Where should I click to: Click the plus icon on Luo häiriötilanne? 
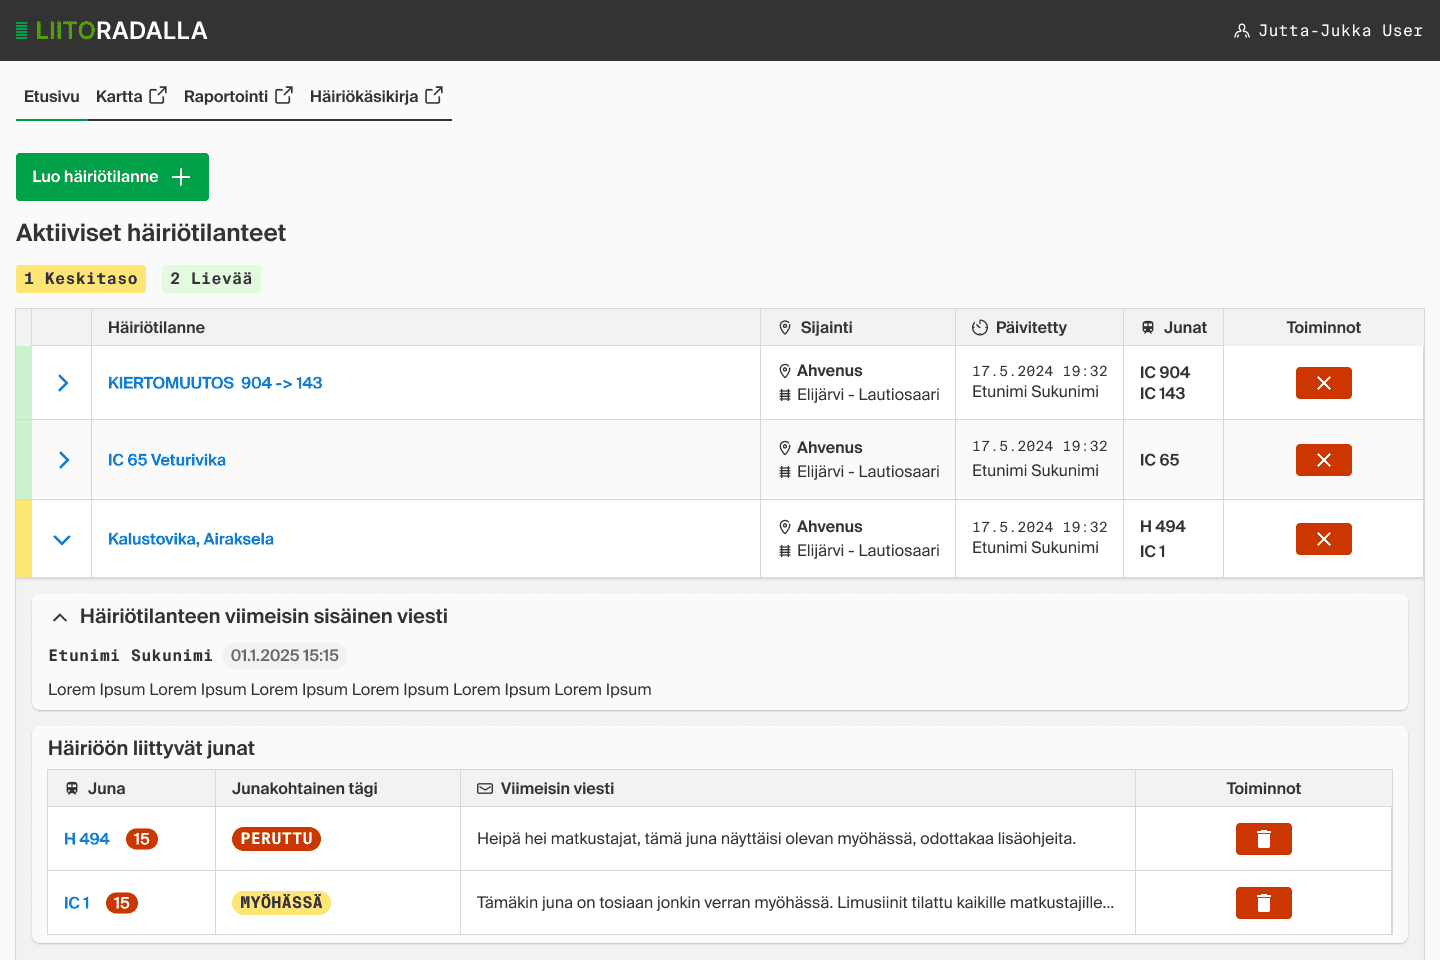[181, 177]
